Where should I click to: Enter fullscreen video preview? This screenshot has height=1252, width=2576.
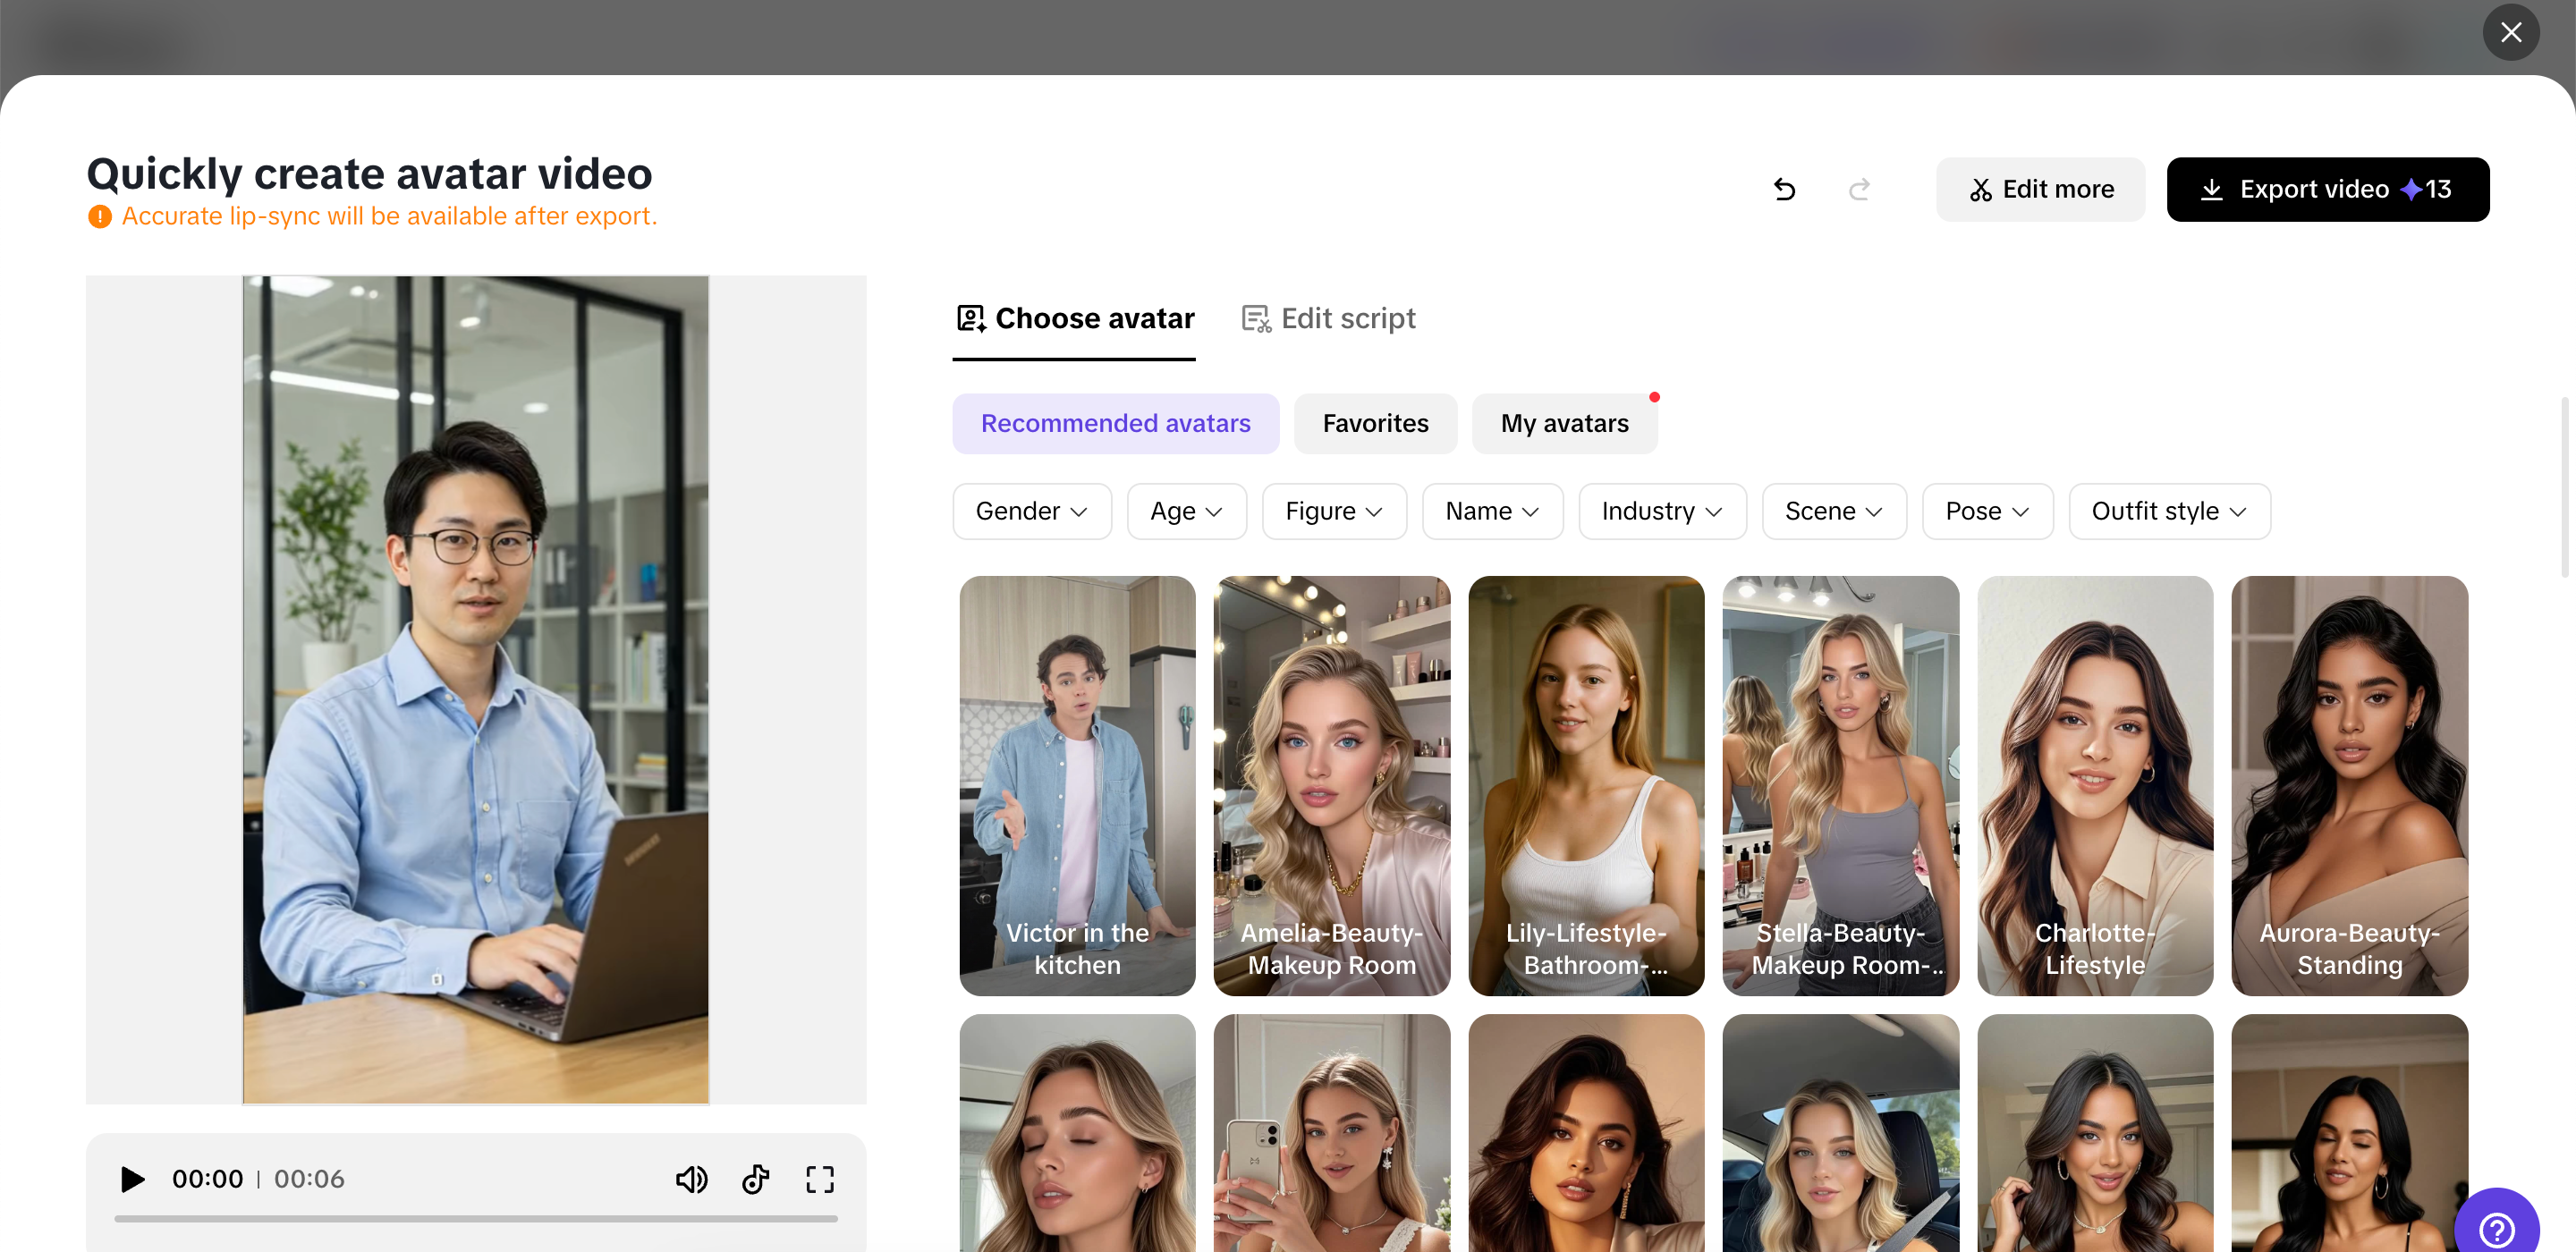click(820, 1179)
